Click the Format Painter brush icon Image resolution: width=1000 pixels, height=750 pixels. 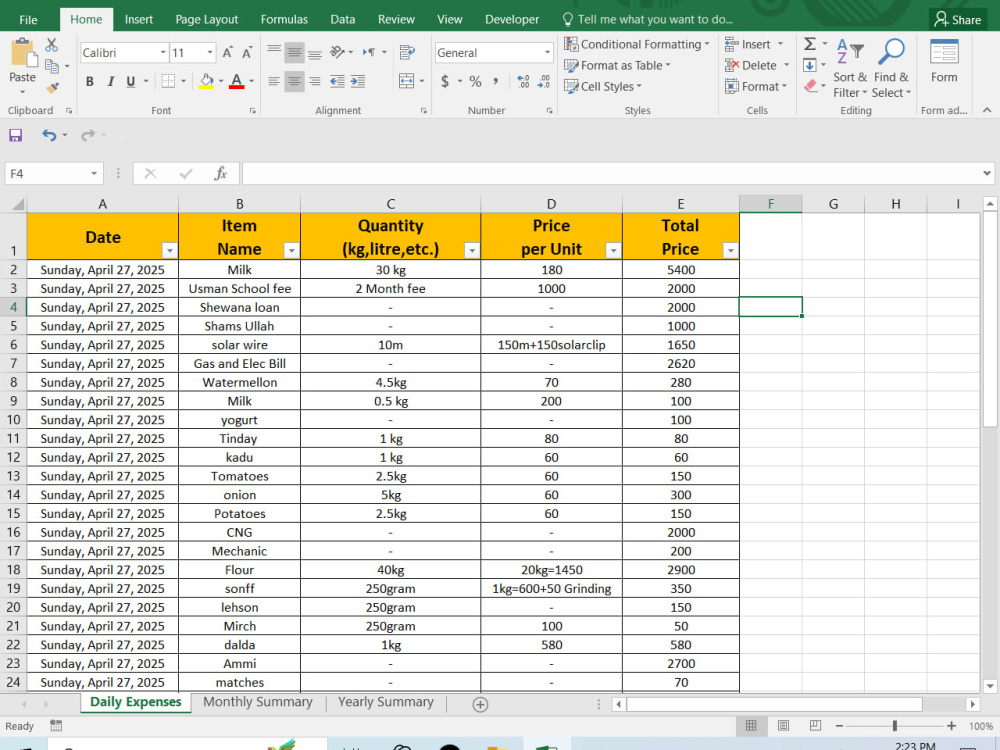click(x=52, y=87)
